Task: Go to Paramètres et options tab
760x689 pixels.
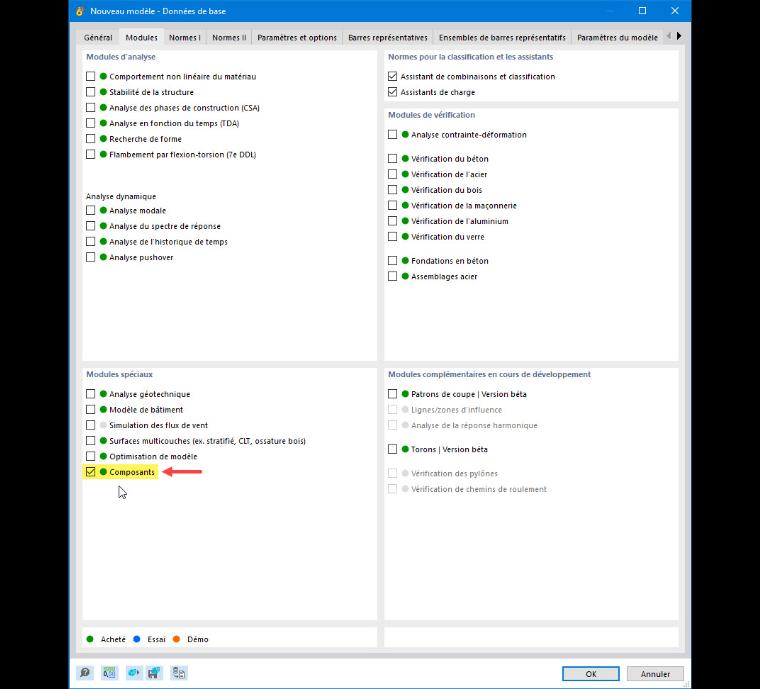Action: (x=297, y=37)
